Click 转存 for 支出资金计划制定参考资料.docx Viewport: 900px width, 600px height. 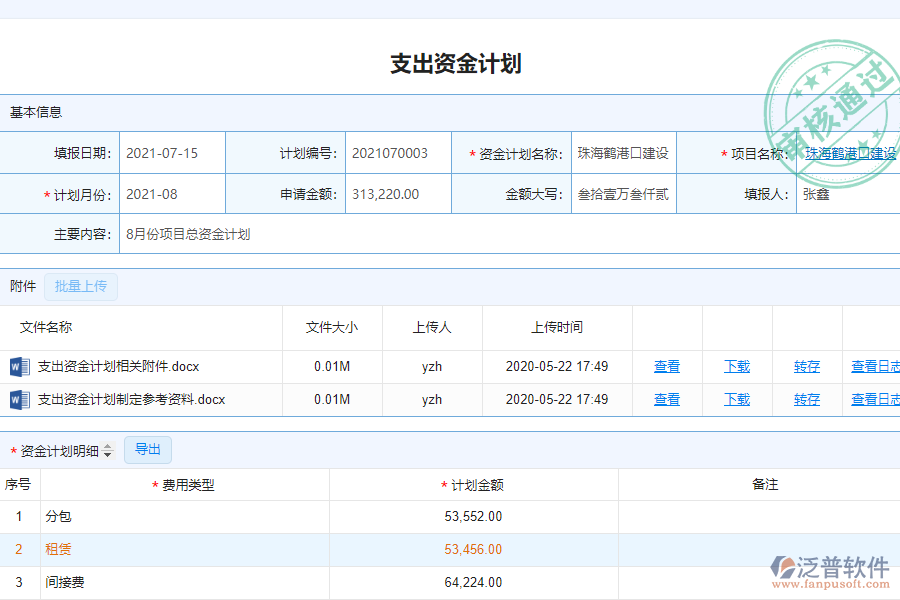tap(806, 399)
